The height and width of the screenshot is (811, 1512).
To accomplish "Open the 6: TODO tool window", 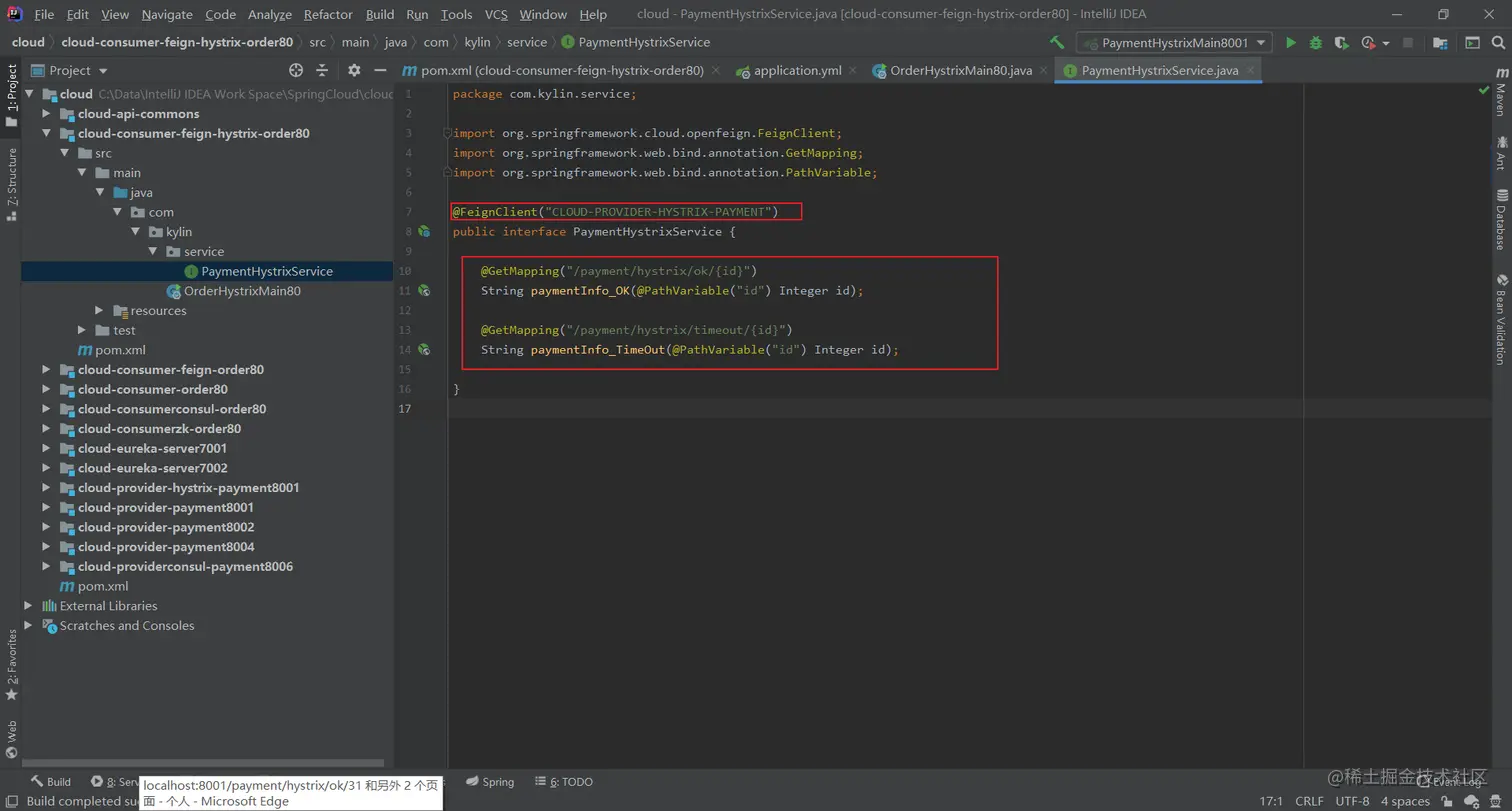I will point(564,782).
